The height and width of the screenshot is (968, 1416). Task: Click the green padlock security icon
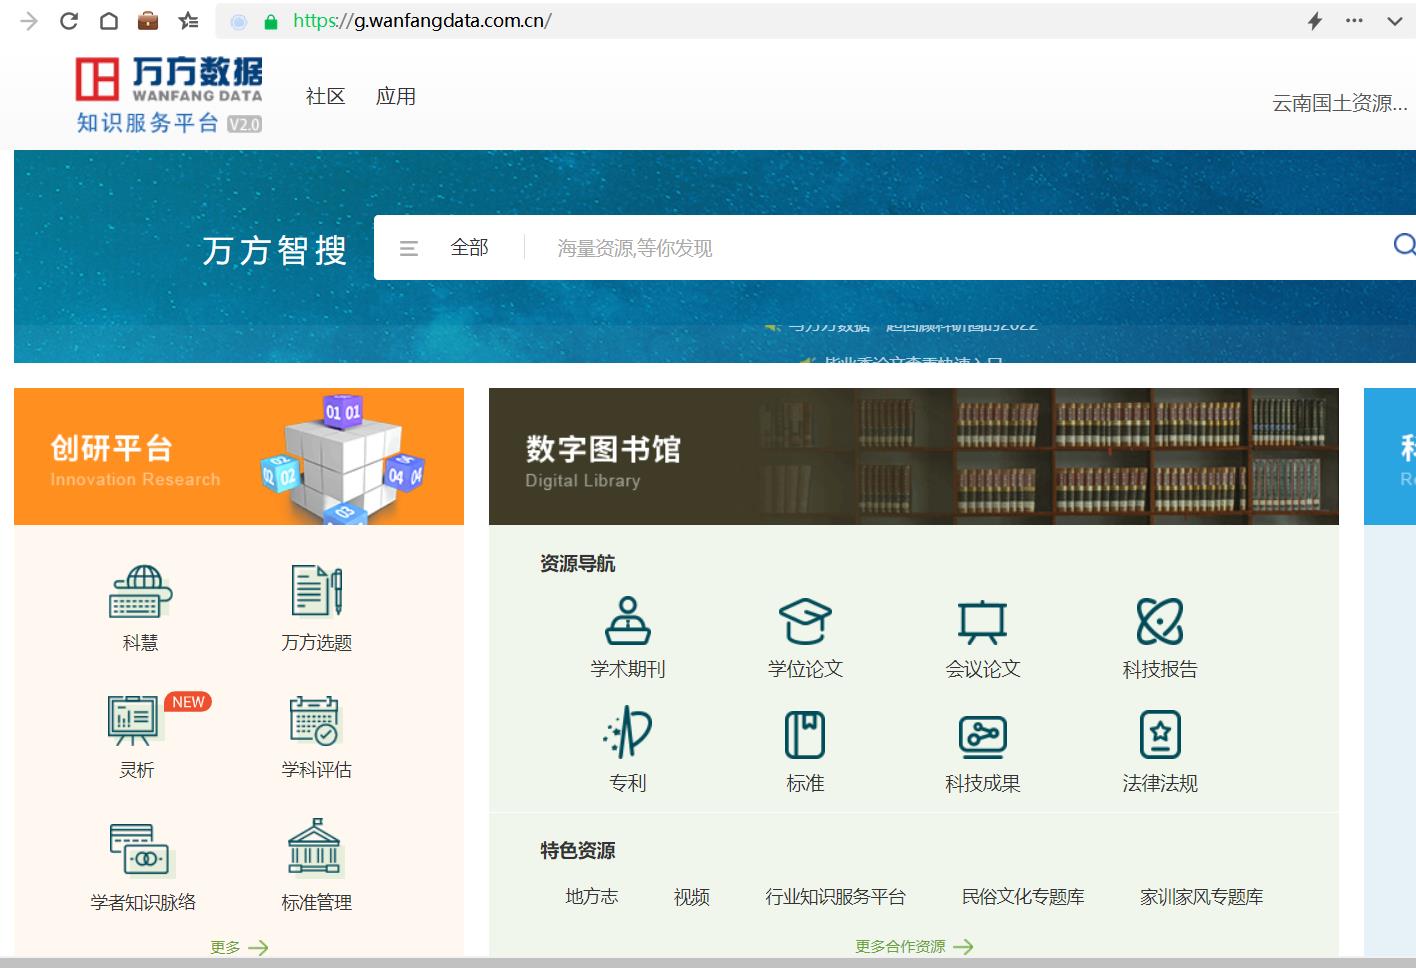pos(270,21)
